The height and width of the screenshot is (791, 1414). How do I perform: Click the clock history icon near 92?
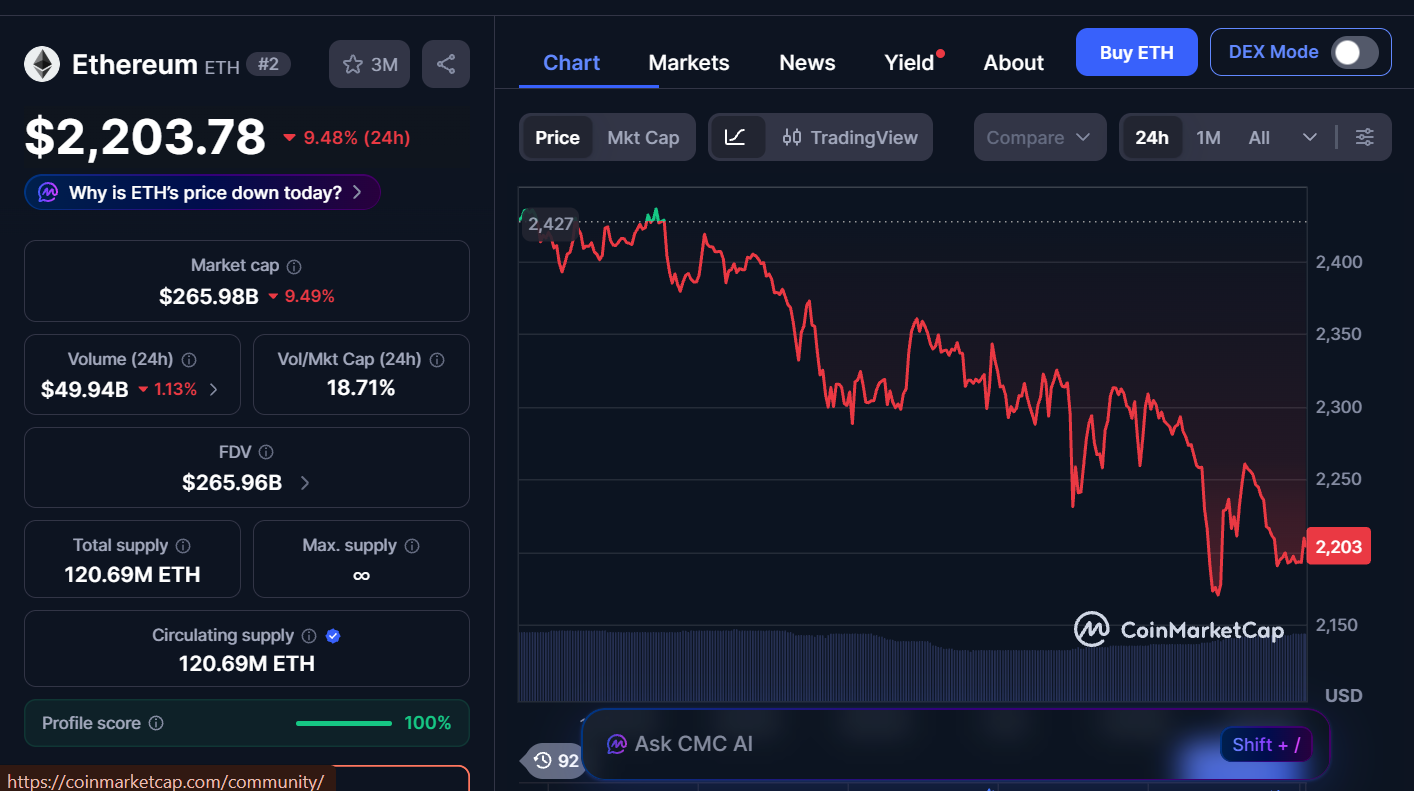coord(541,761)
